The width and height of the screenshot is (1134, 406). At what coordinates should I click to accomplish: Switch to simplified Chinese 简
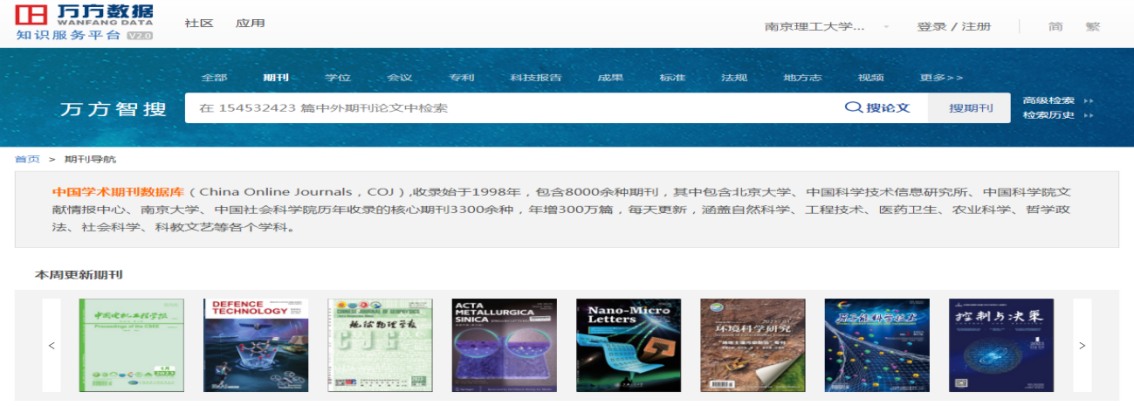tap(1055, 27)
